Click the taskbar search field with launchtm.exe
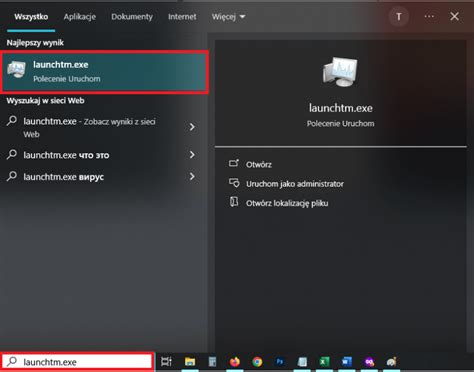The image size is (474, 372). tap(77, 362)
